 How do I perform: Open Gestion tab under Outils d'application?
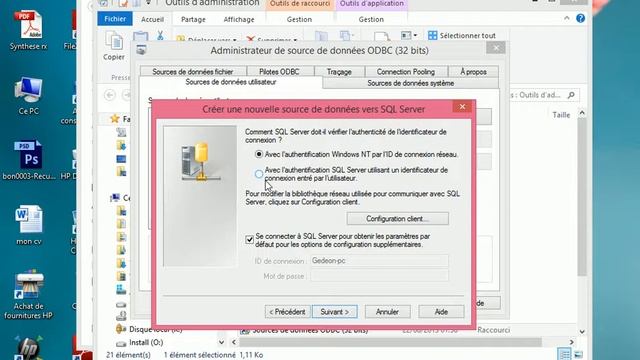point(371,19)
